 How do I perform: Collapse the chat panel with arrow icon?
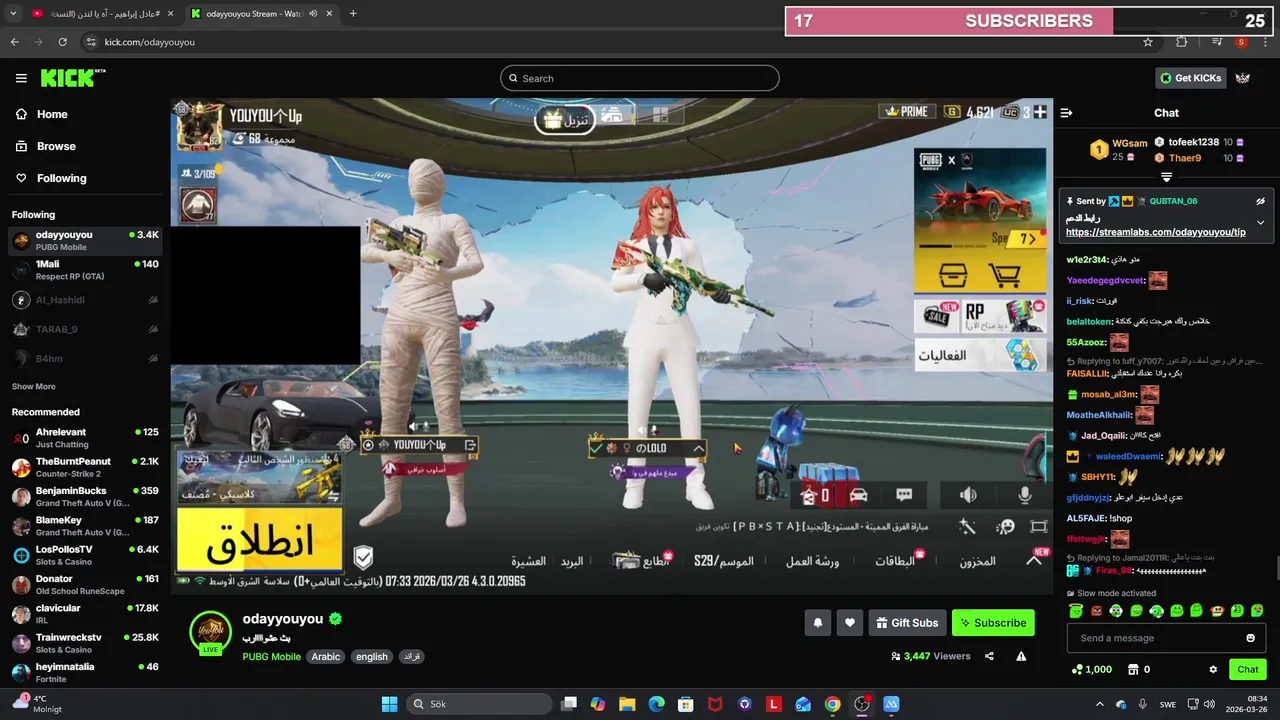(1066, 113)
